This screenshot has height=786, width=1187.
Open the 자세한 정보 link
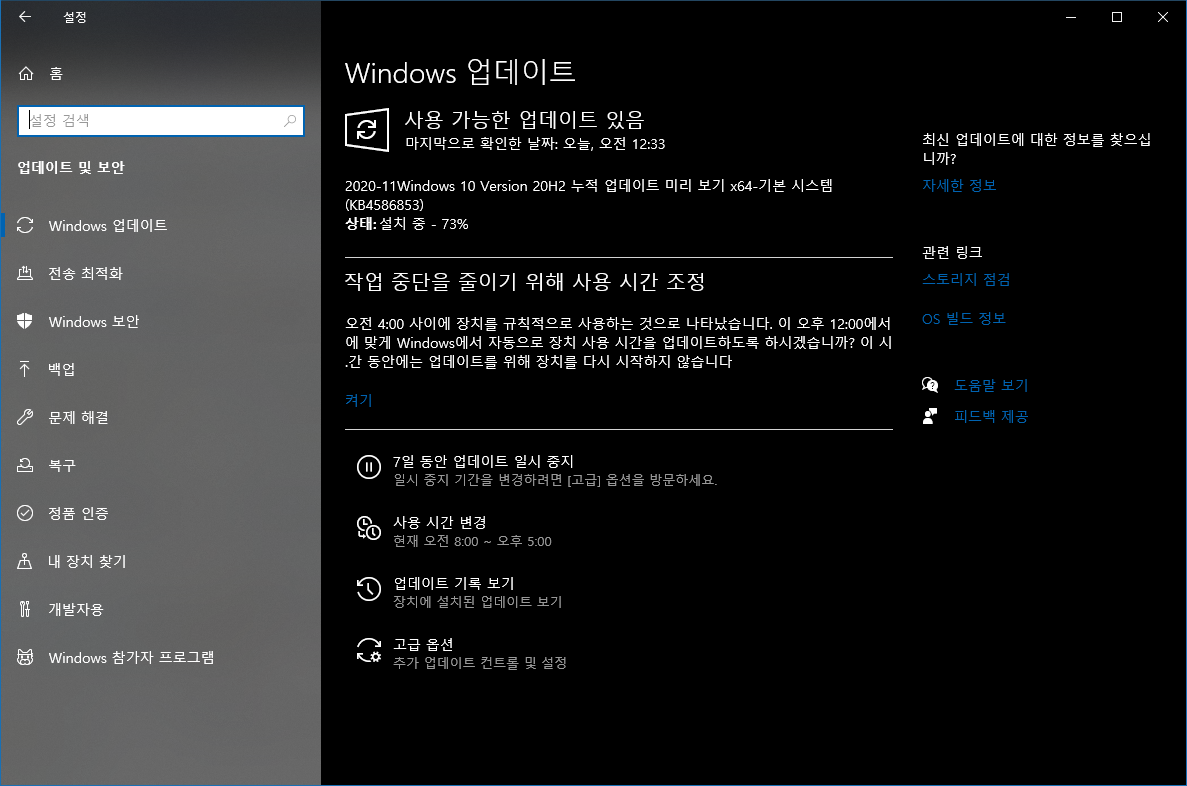[x=959, y=185]
